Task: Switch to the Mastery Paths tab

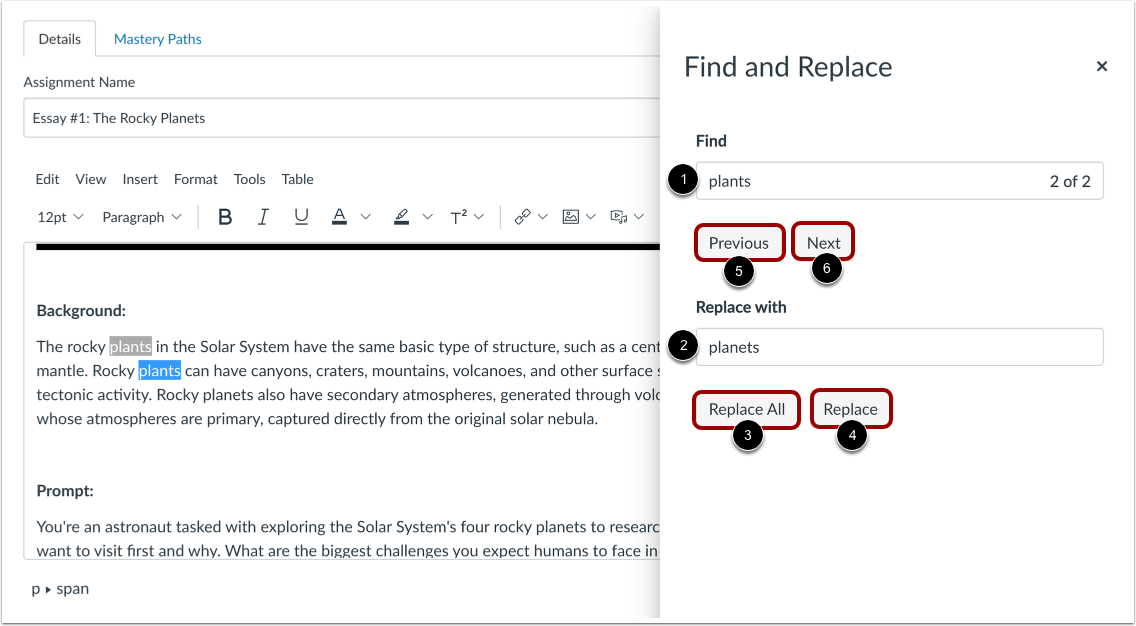Action: coord(157,39)
